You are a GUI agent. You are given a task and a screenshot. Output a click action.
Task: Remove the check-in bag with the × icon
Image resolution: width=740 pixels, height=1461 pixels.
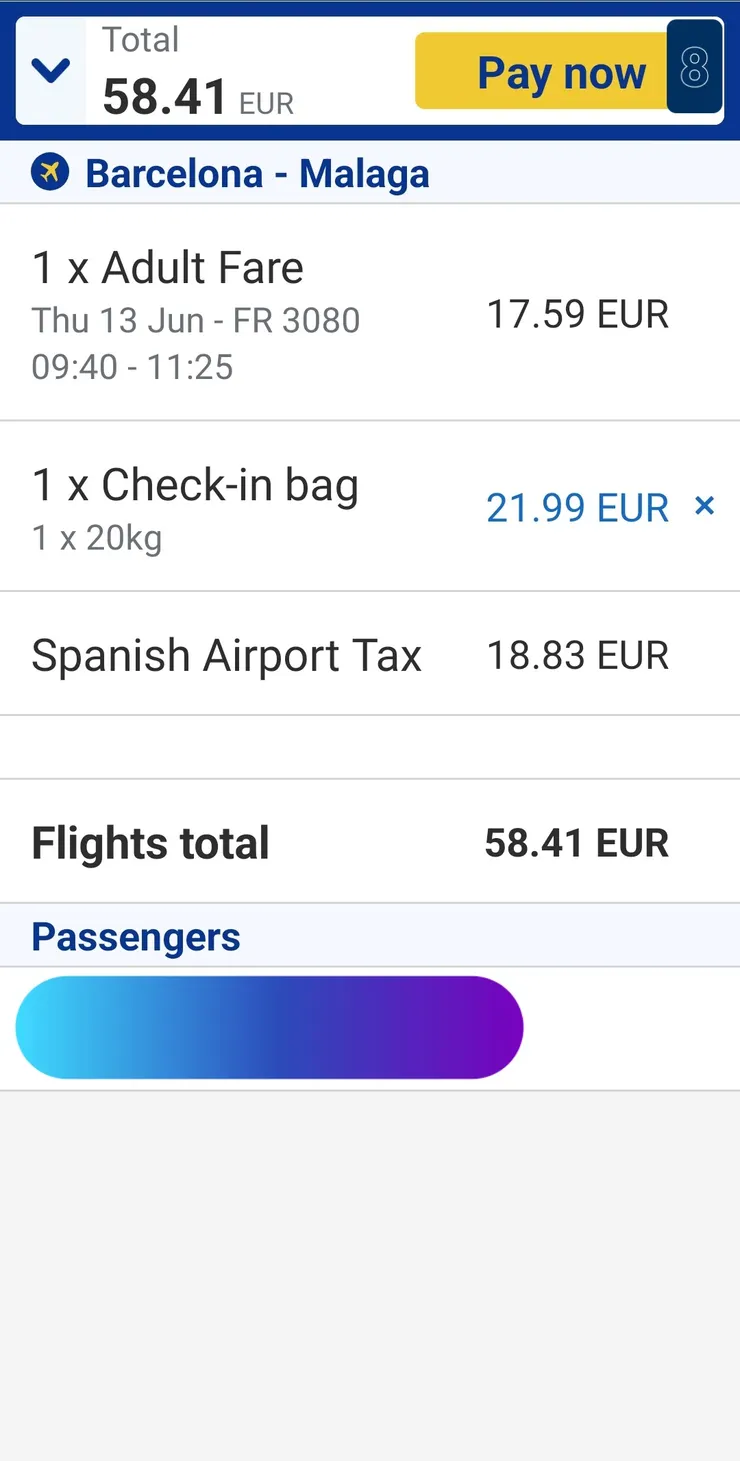click(705, 506)
